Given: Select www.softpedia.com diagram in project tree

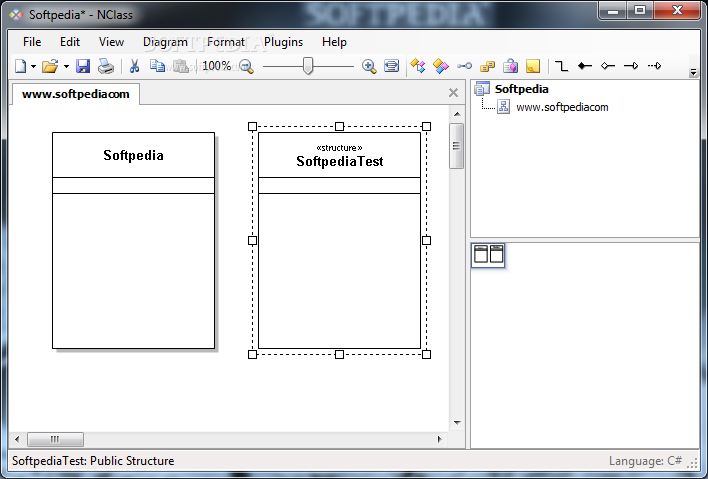Looking at the screenshot, I should click(x=562, y=107).
